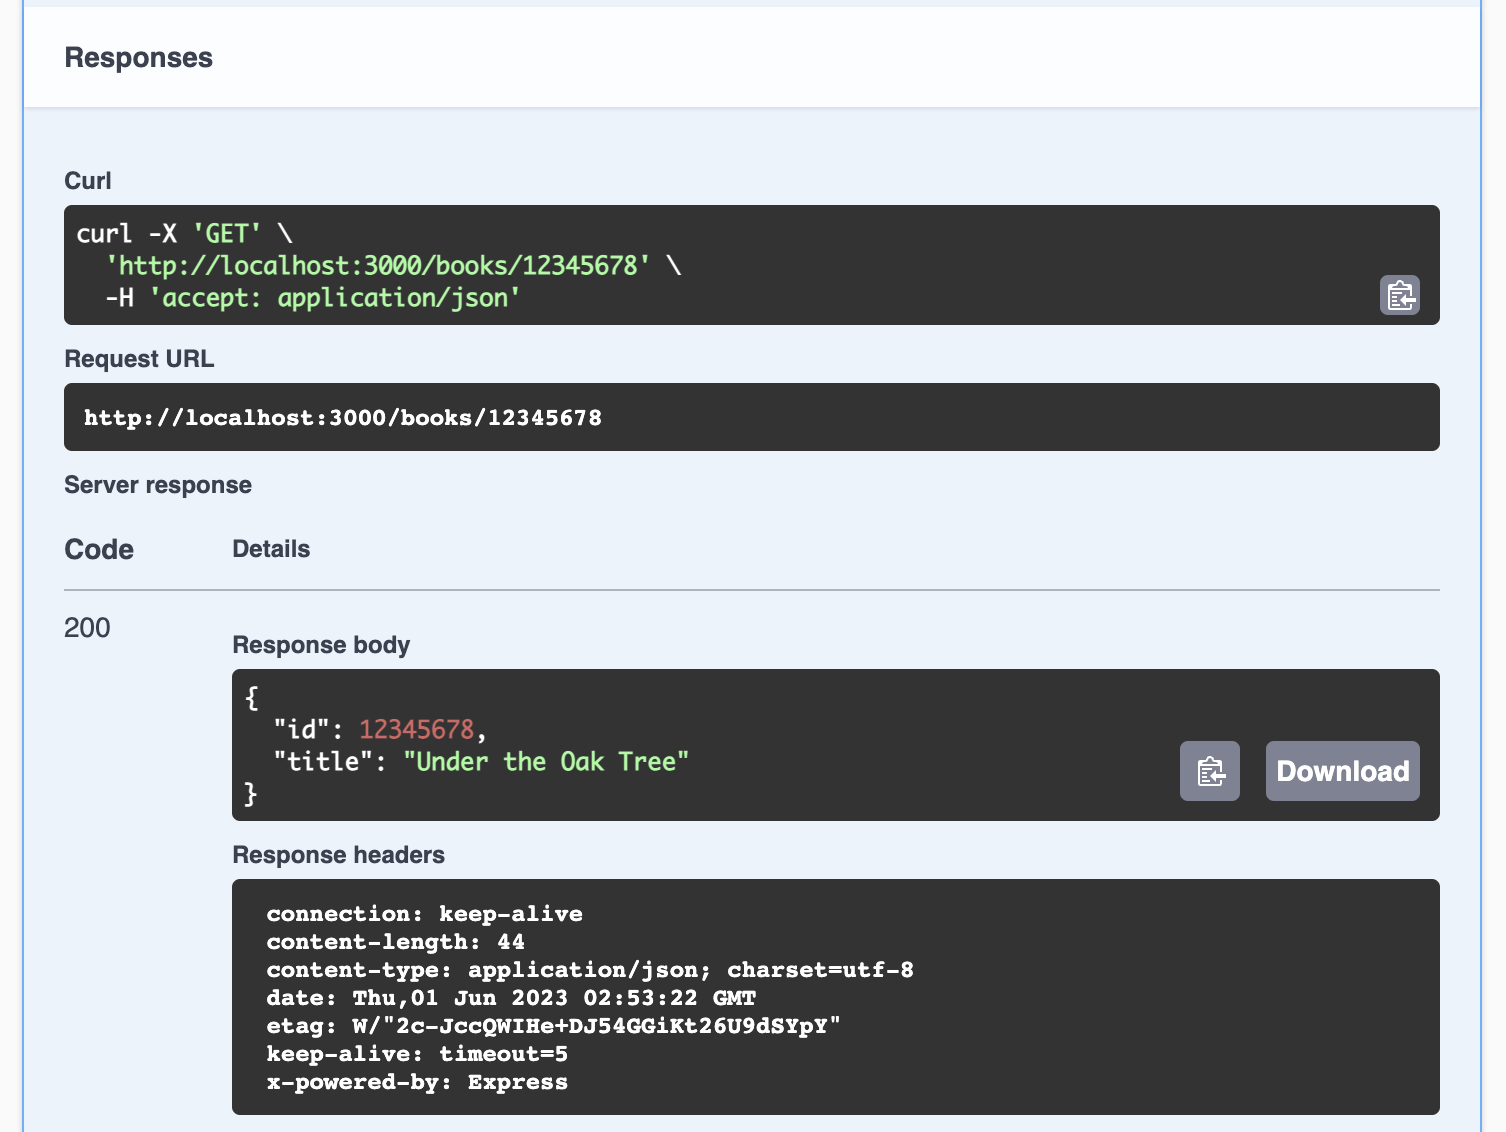Image resolution: width=1506 pixels, height=1132 pixels.
Task: Copy the response body to clipboard
Action: 1209,771
